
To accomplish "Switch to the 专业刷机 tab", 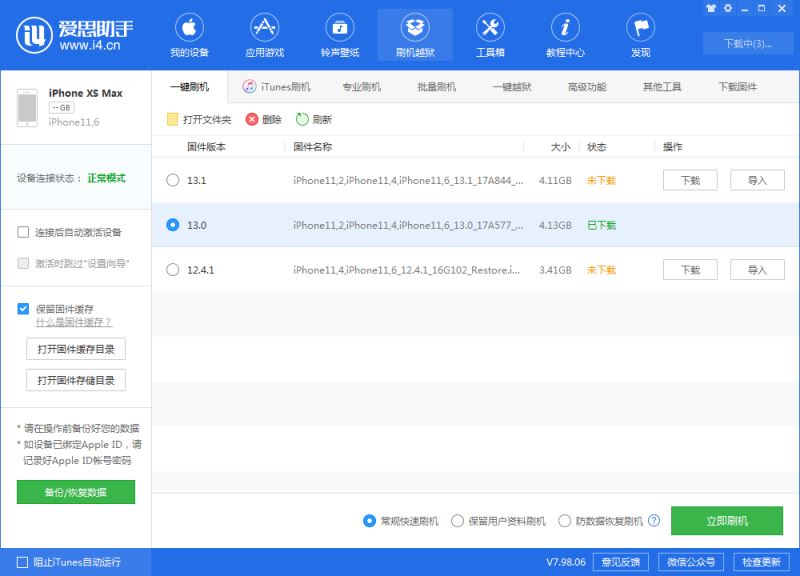I will tap(361, 87).
